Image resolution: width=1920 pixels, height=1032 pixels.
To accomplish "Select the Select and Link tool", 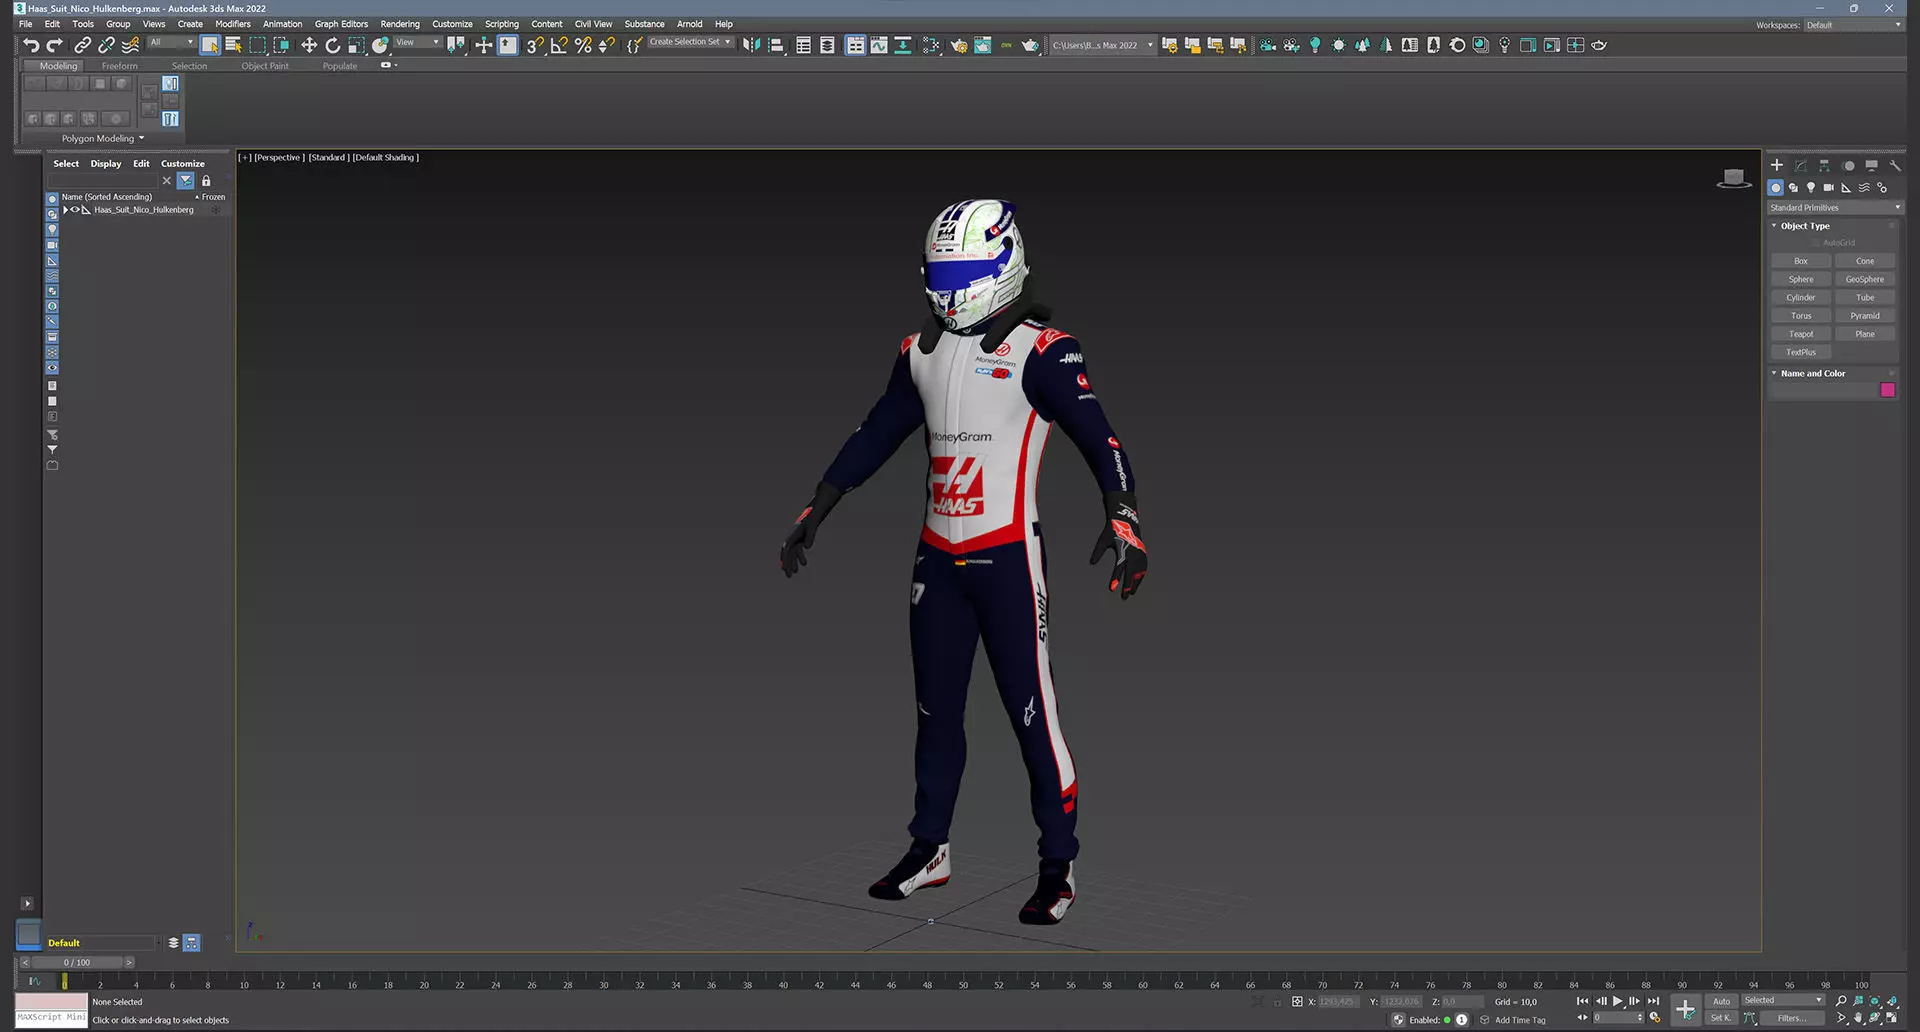I will click(83, 45).
